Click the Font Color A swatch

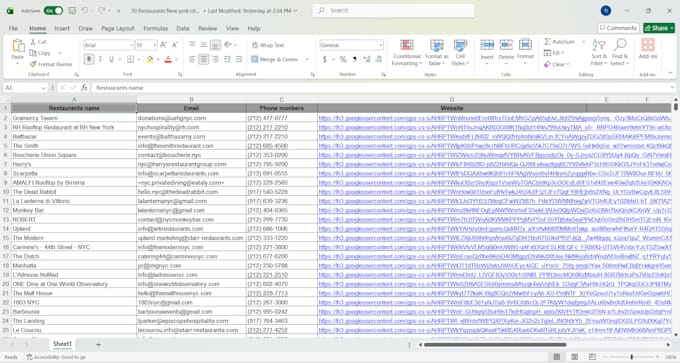(x=168, y=59)
